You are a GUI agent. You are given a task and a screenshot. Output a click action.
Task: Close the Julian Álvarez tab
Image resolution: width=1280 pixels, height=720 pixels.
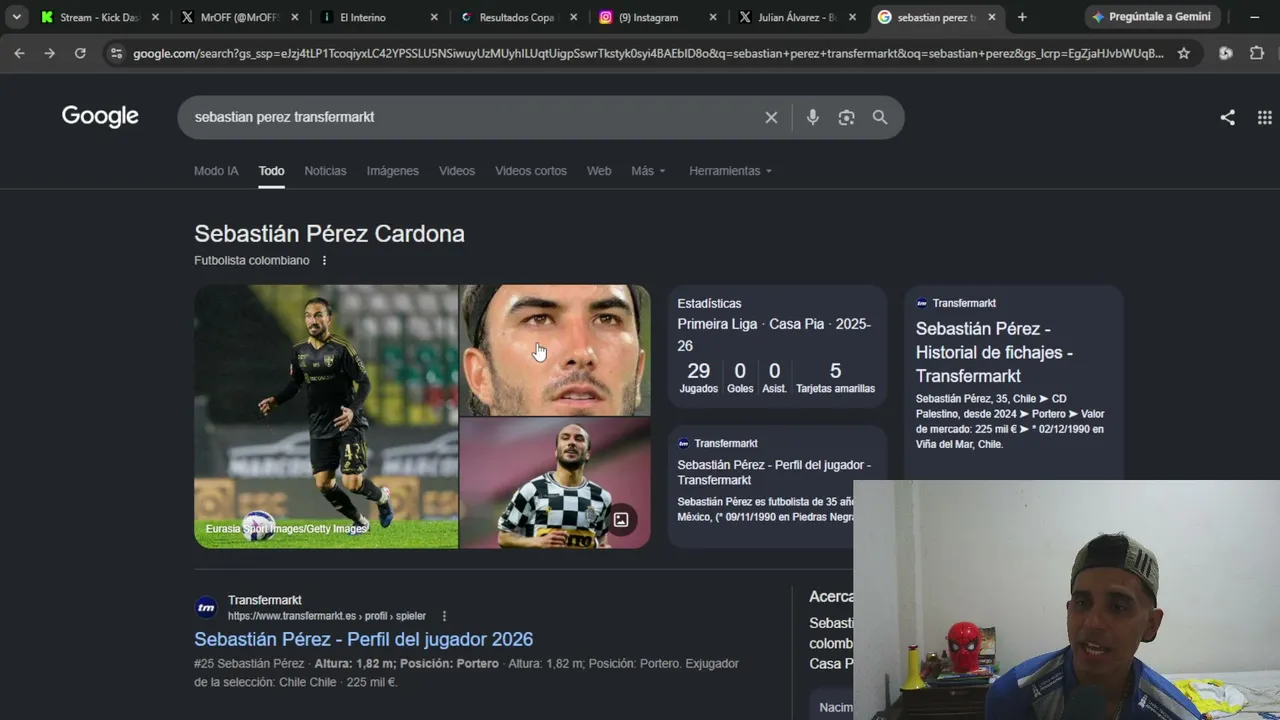click(852, 17)
